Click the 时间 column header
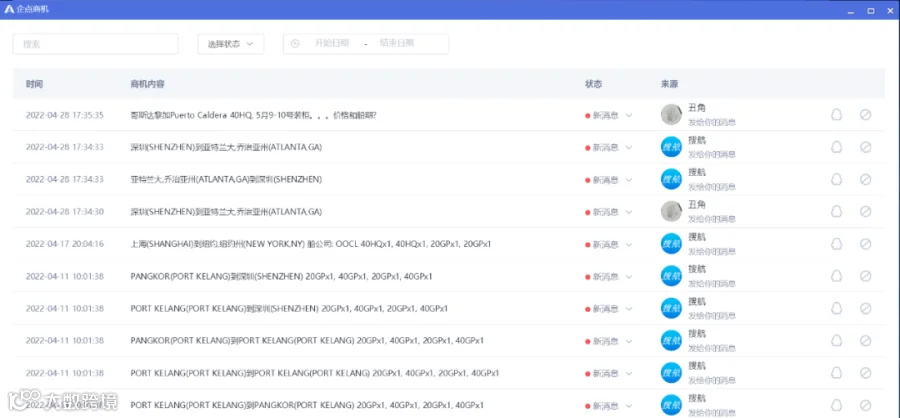Screen dimensions: 900x418 point(34,84)
